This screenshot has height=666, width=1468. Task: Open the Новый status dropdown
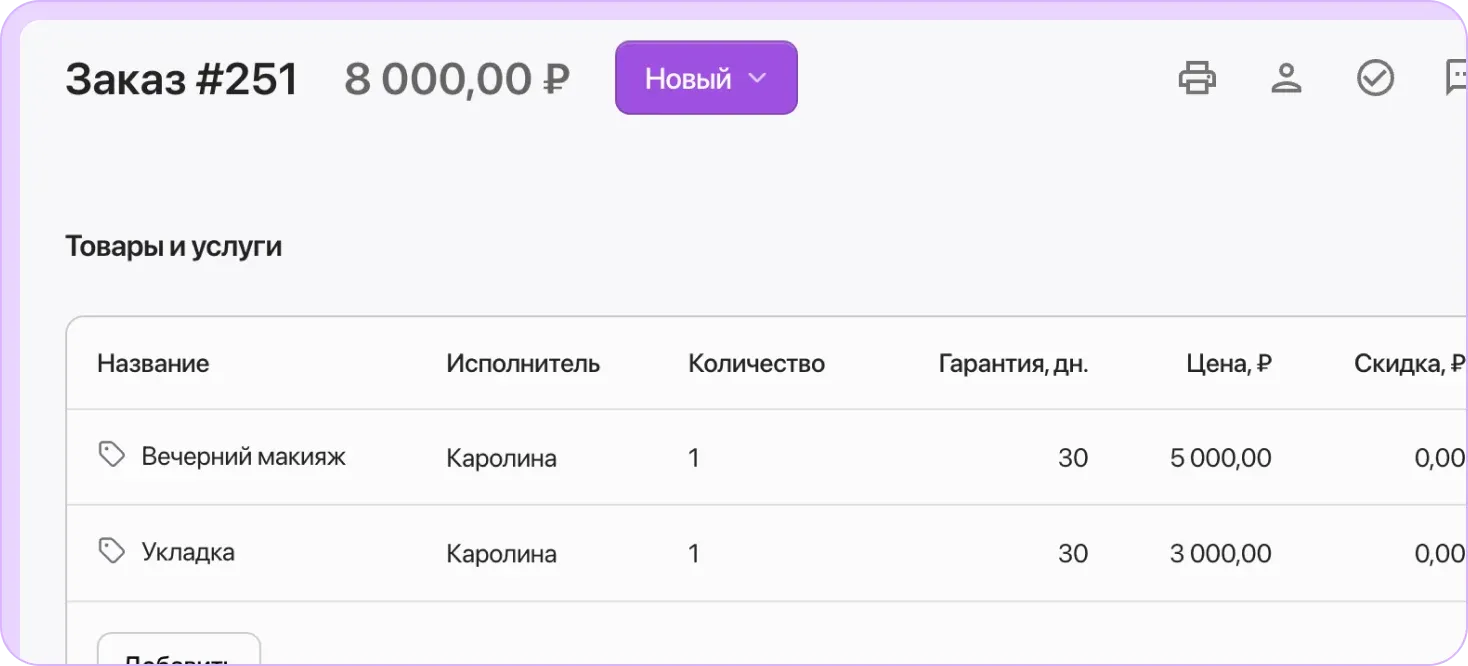click(706, 77)
